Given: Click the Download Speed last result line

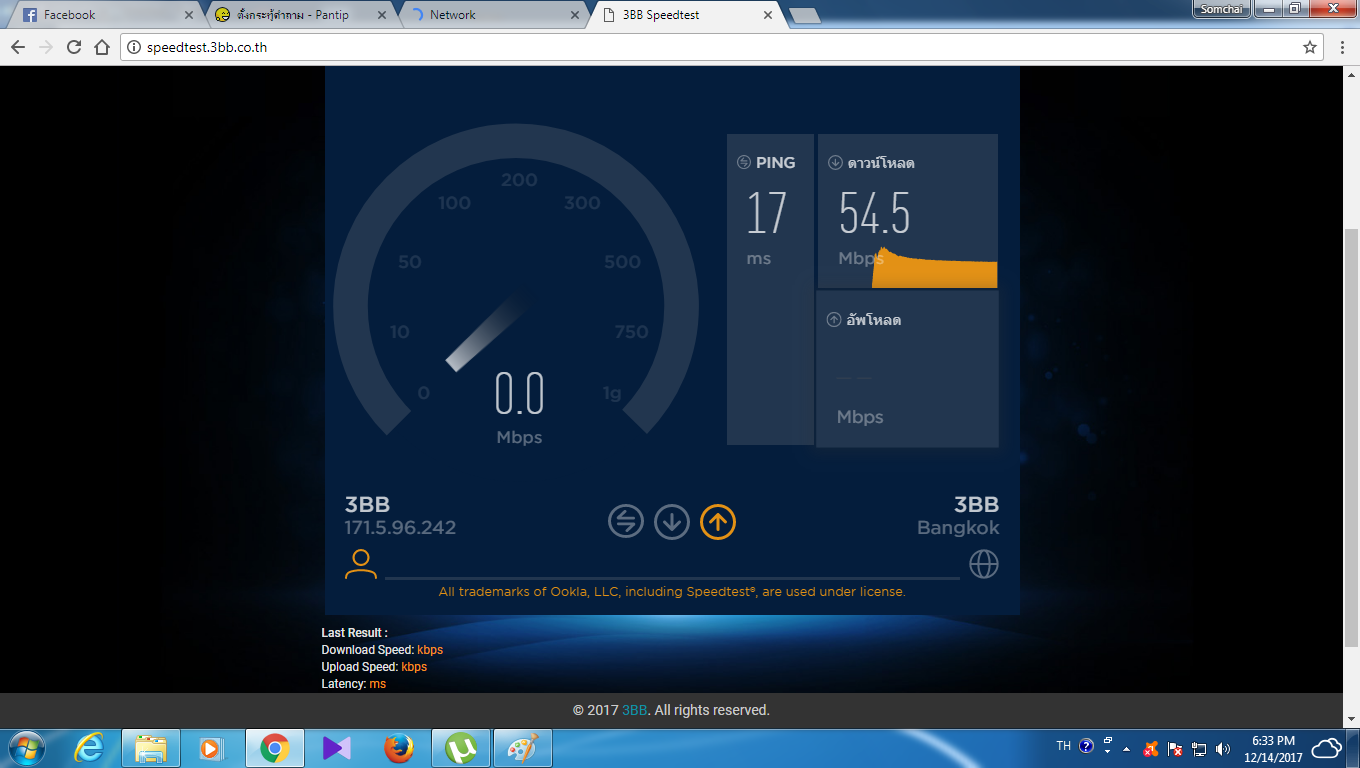Looking at the screenshot, I should [382, 650].
